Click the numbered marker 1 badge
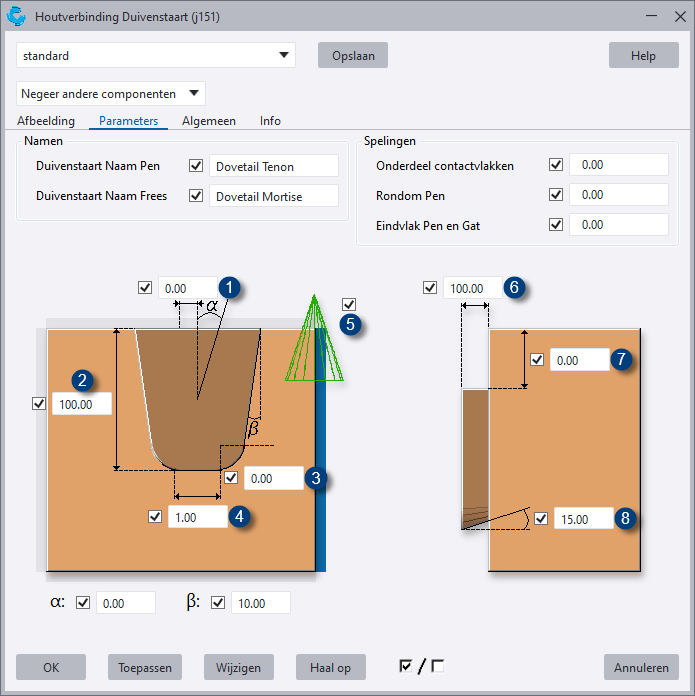 (x=231, y=288)
